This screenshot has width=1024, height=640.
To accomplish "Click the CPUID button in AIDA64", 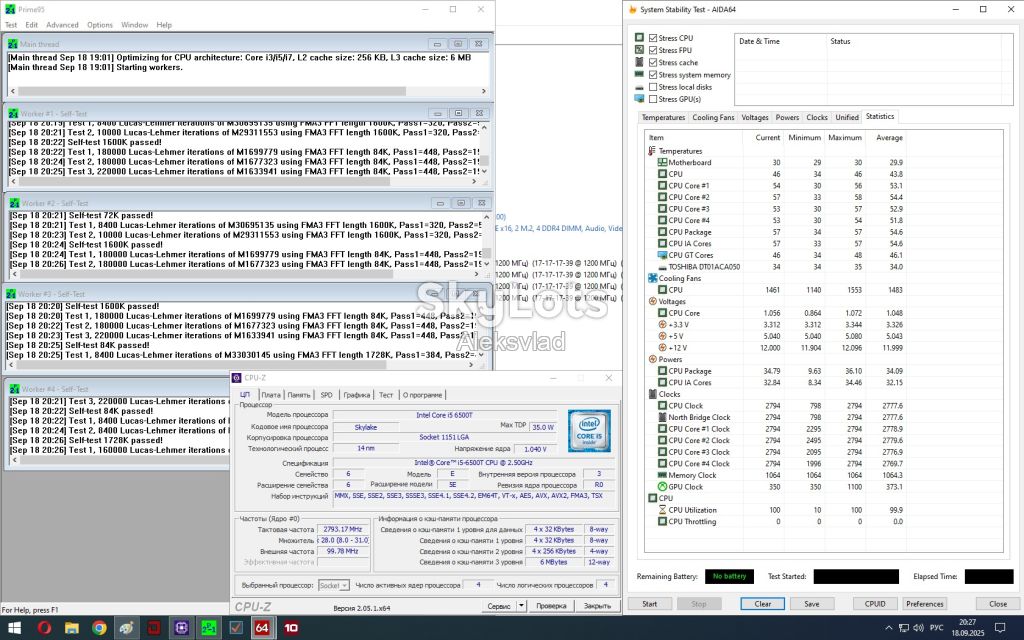I will (875, 604).
